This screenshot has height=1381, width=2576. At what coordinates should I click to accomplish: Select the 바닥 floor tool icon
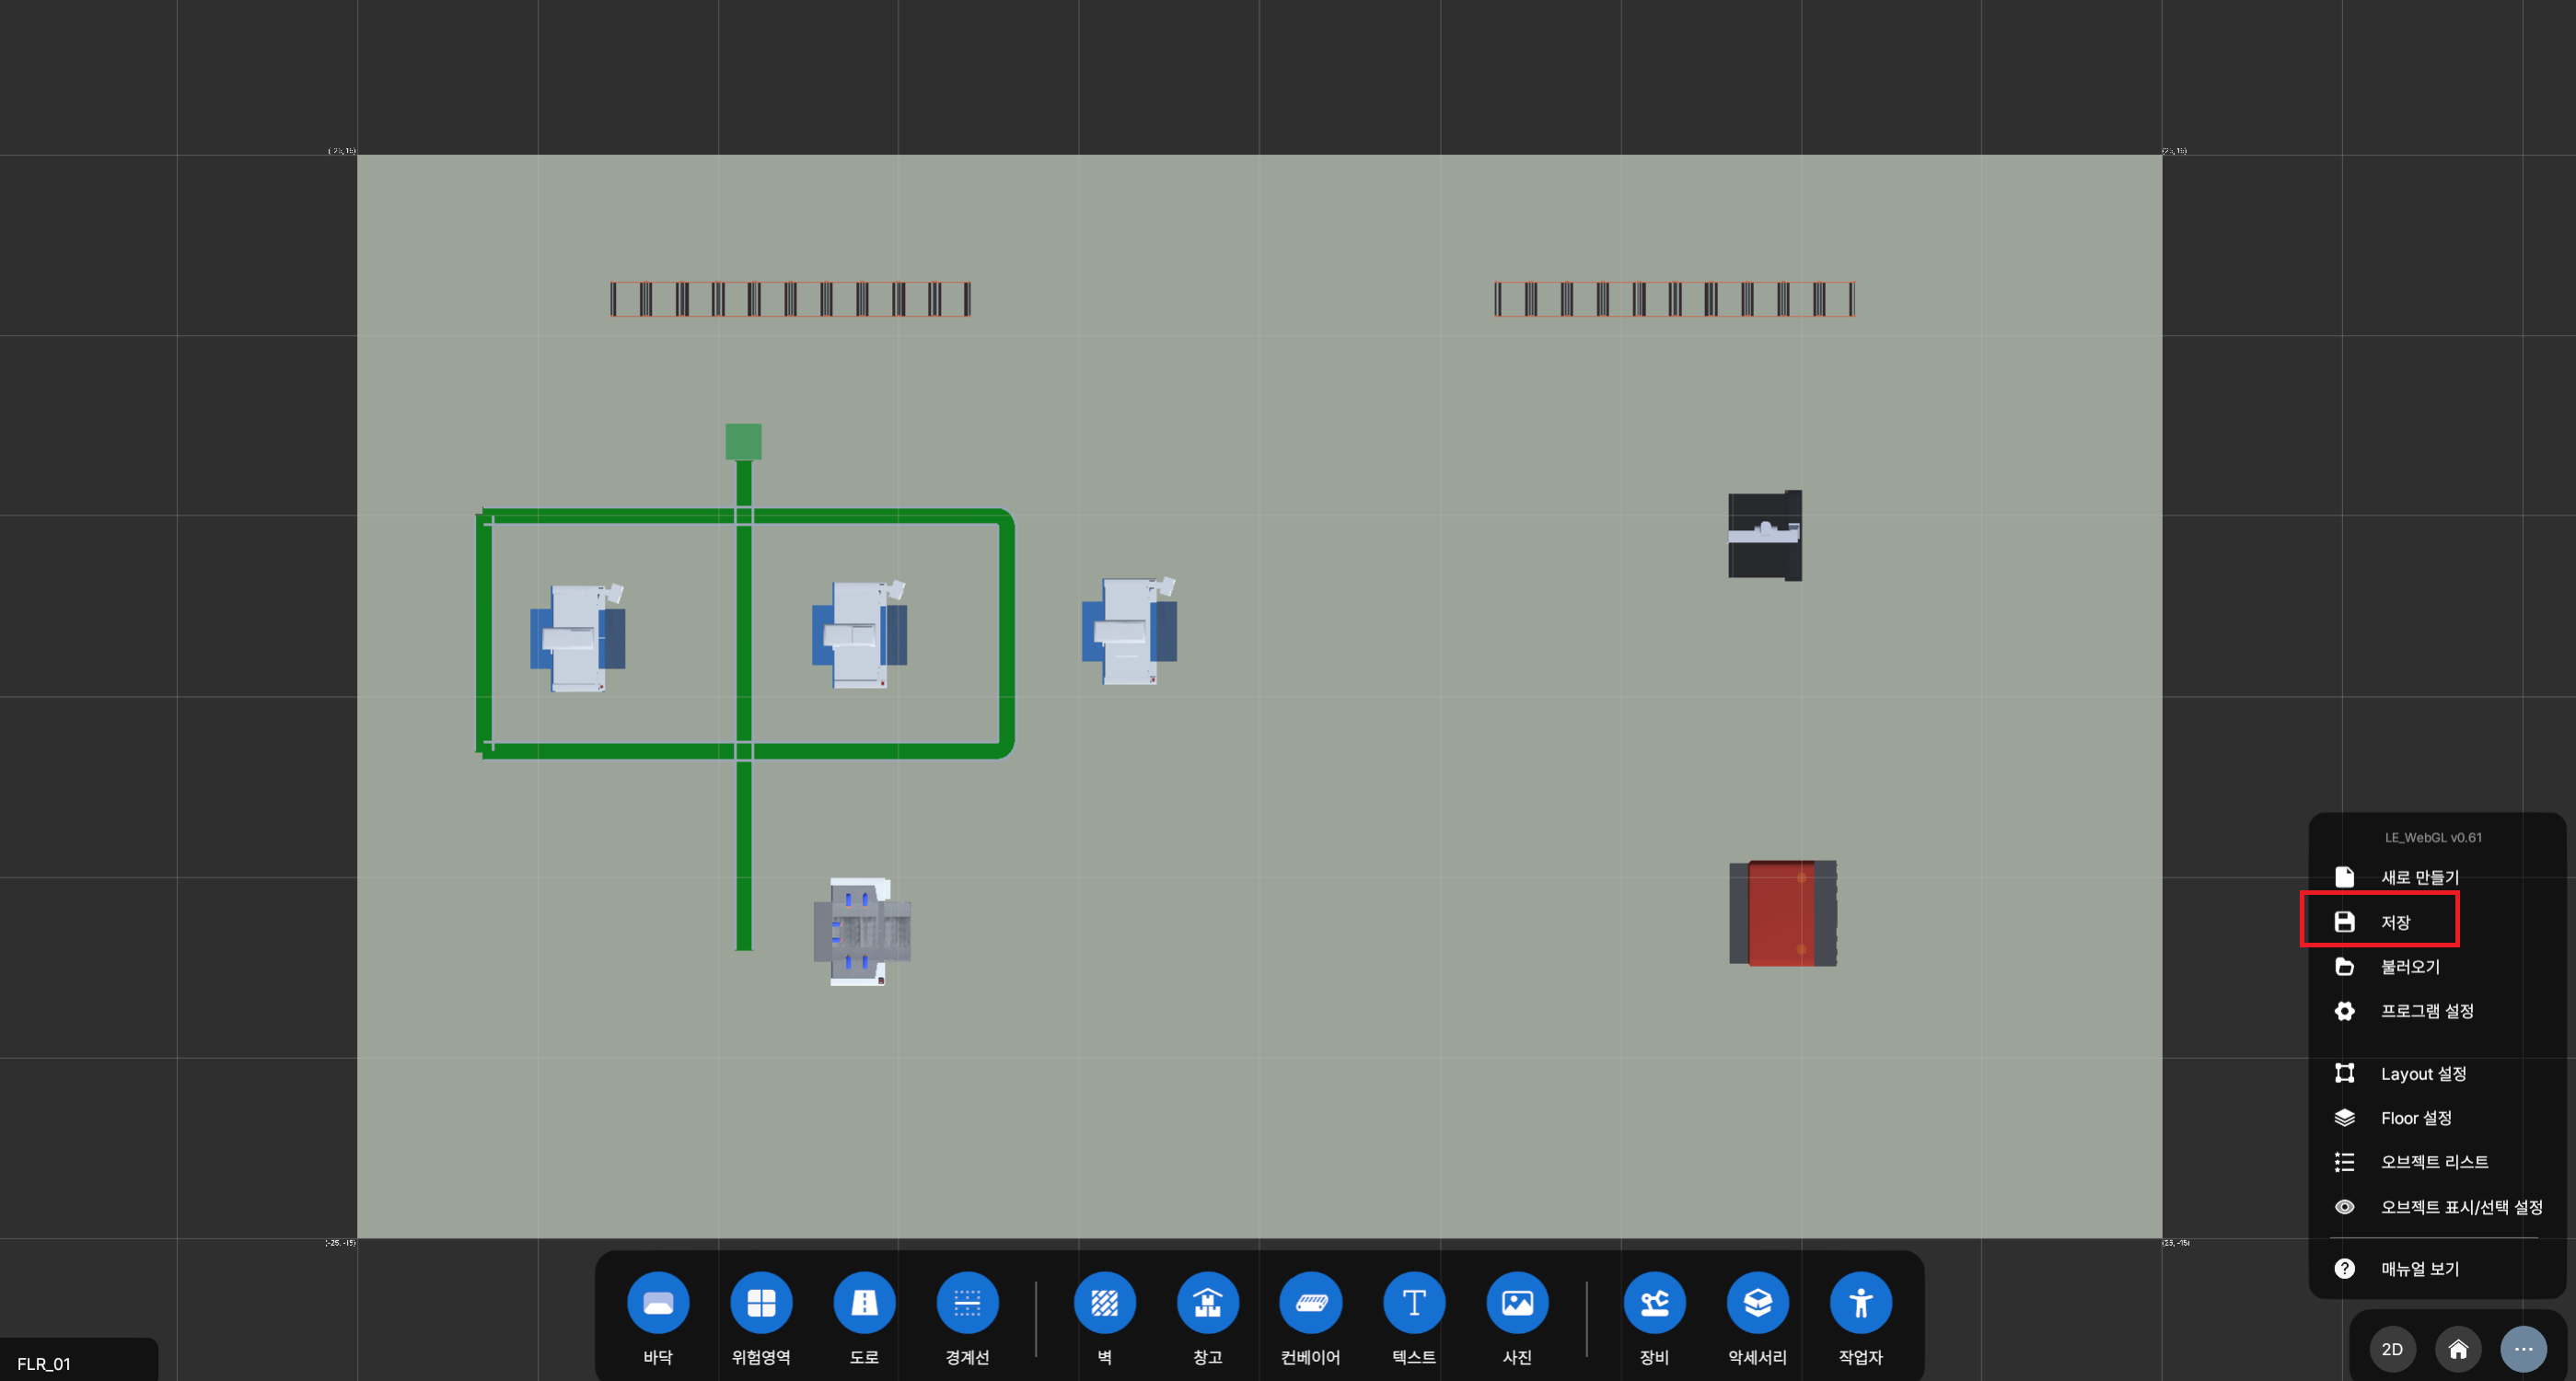tap(658, 1302)
